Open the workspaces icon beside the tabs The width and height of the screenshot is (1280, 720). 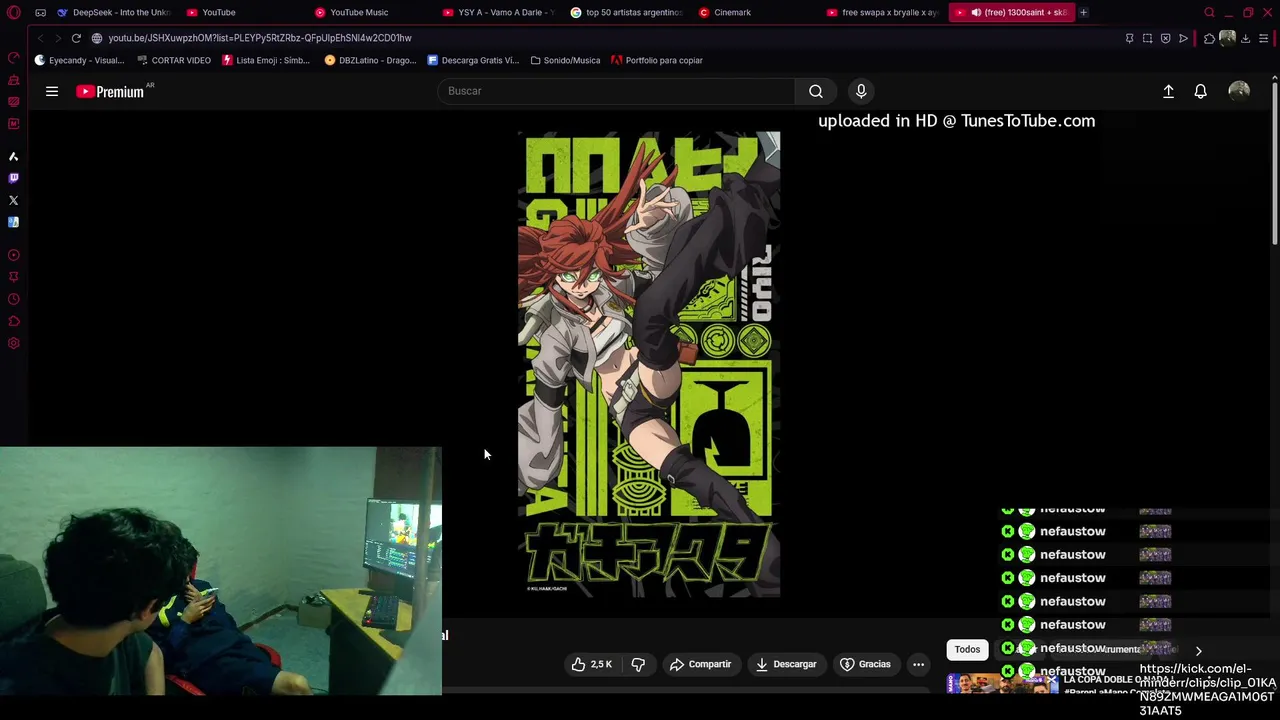tap(40, 12)
